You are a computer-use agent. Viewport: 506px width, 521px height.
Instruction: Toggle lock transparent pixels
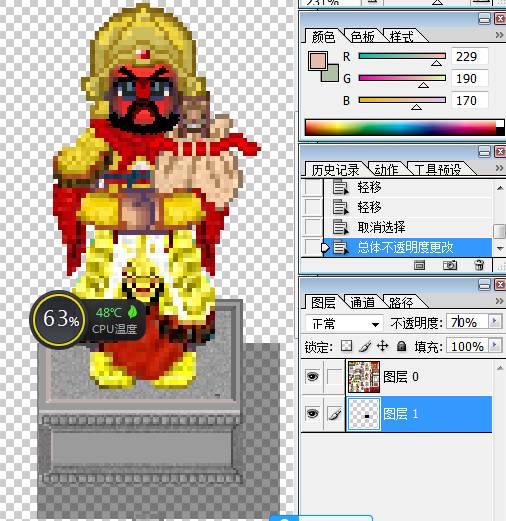pyautogui.click(x=346, y=346)
